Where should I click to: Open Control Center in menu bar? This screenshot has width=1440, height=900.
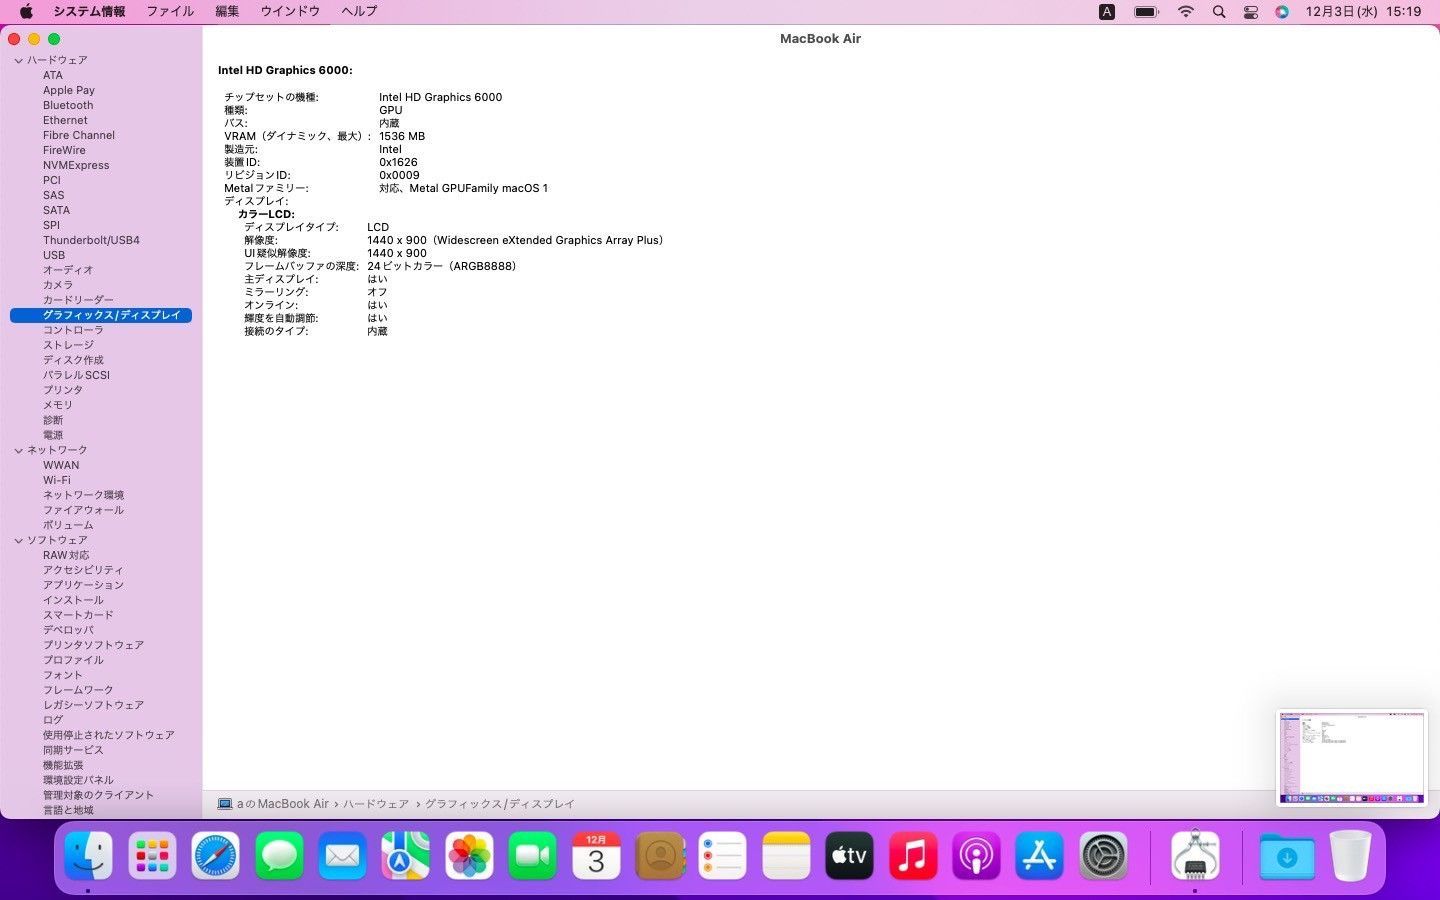coord(1250,12)
